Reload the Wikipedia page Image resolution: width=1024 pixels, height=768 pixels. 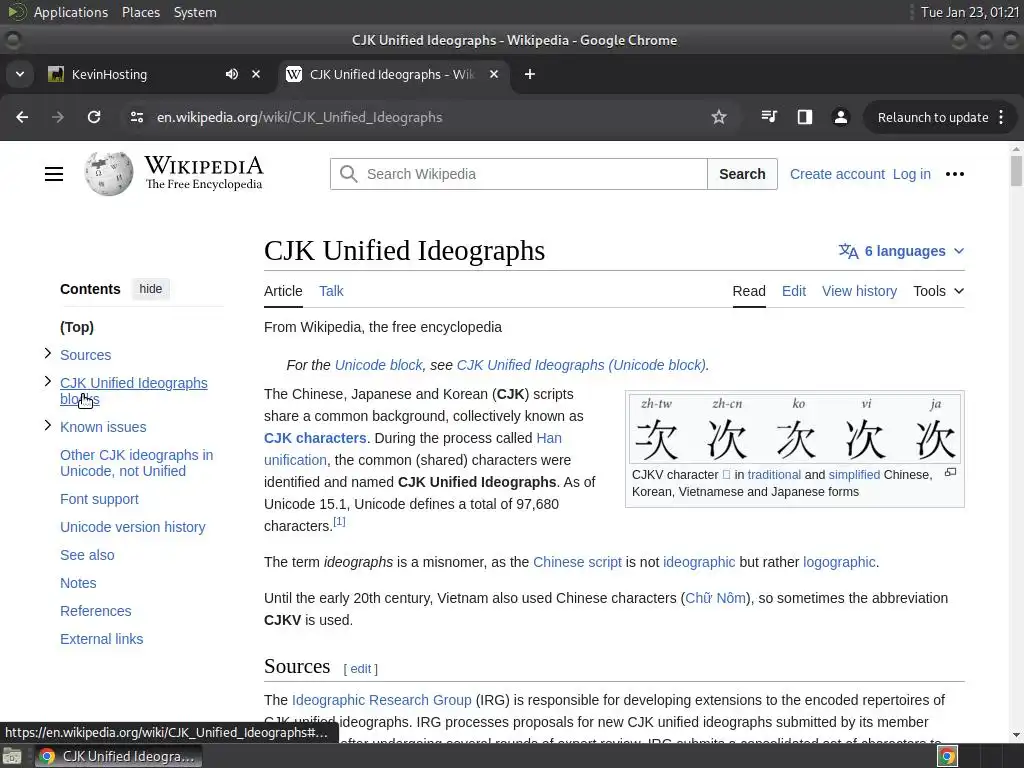click(94, 117)
